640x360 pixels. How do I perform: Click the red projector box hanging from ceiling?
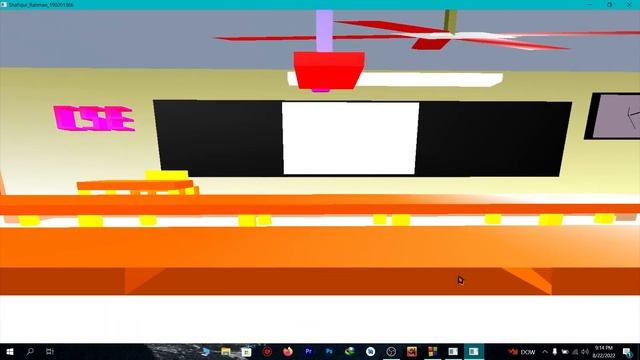coord(329,70)
